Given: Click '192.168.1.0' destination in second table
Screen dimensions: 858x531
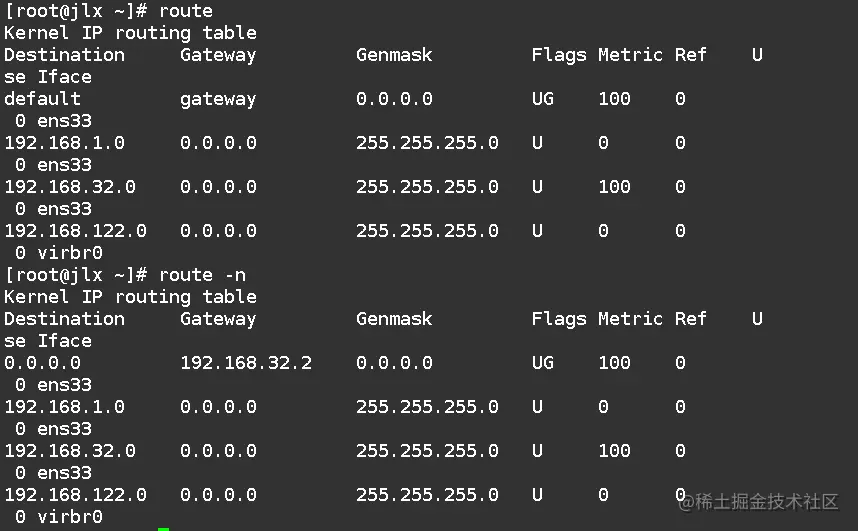Looking at the screenshot, I should click(64, 407).
